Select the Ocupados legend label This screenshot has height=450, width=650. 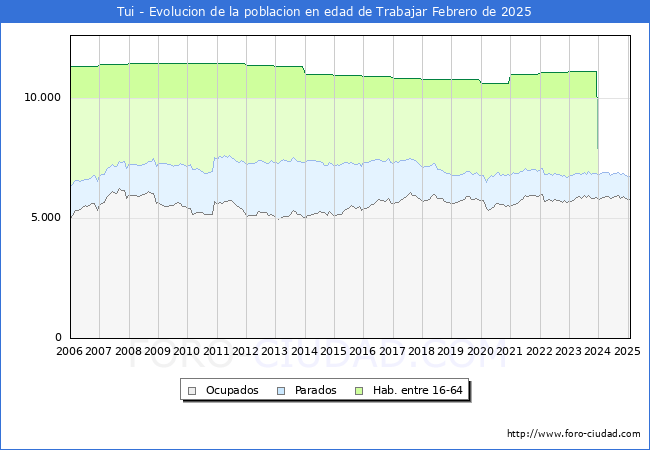[232, 390]
